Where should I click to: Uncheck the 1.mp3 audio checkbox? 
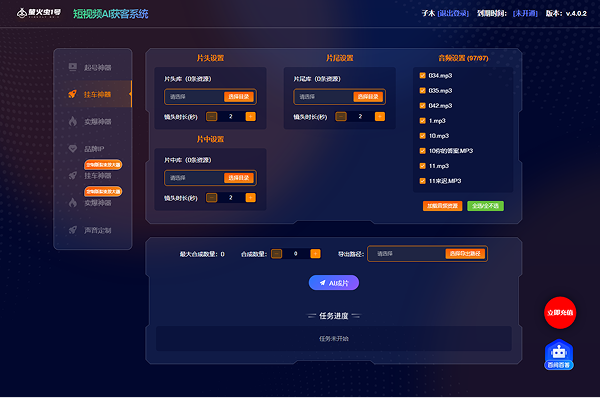click(422, 121)
